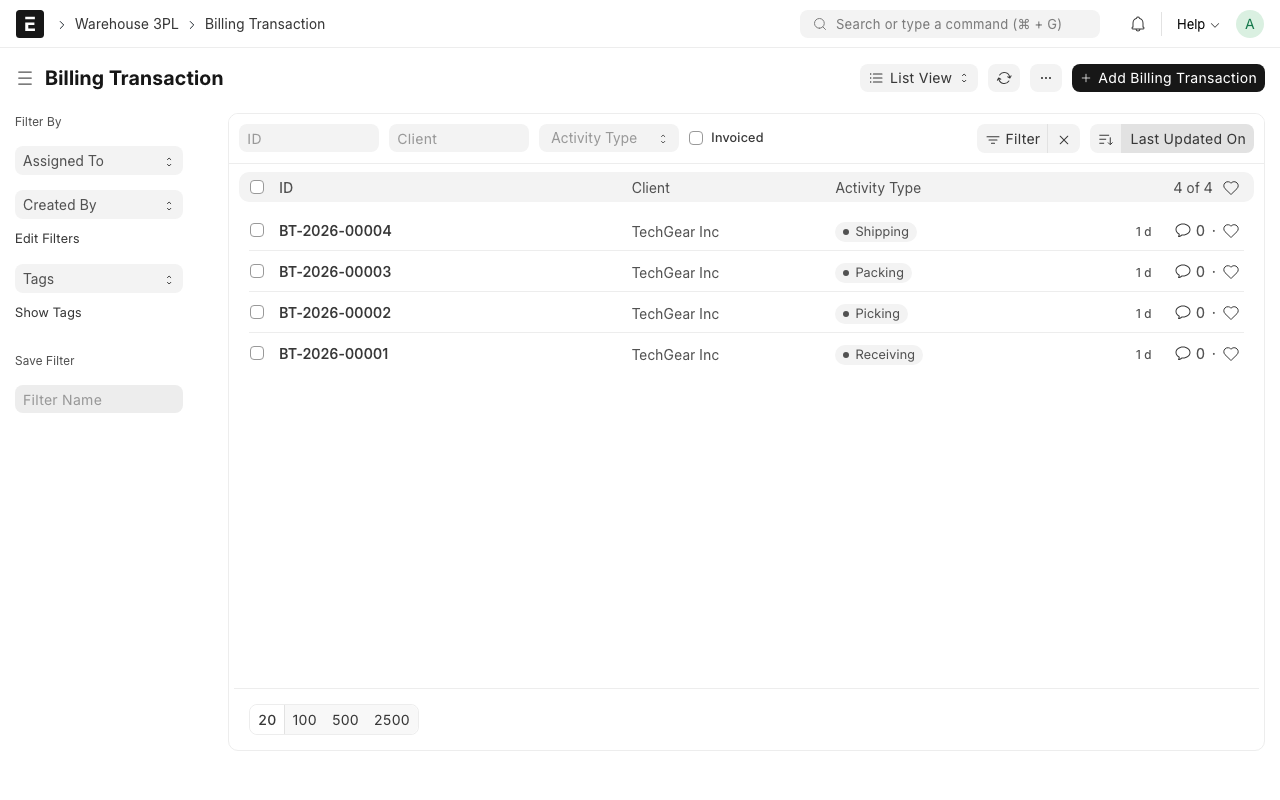Enable the Invoiced checkbox filter

tap(696, 137)
